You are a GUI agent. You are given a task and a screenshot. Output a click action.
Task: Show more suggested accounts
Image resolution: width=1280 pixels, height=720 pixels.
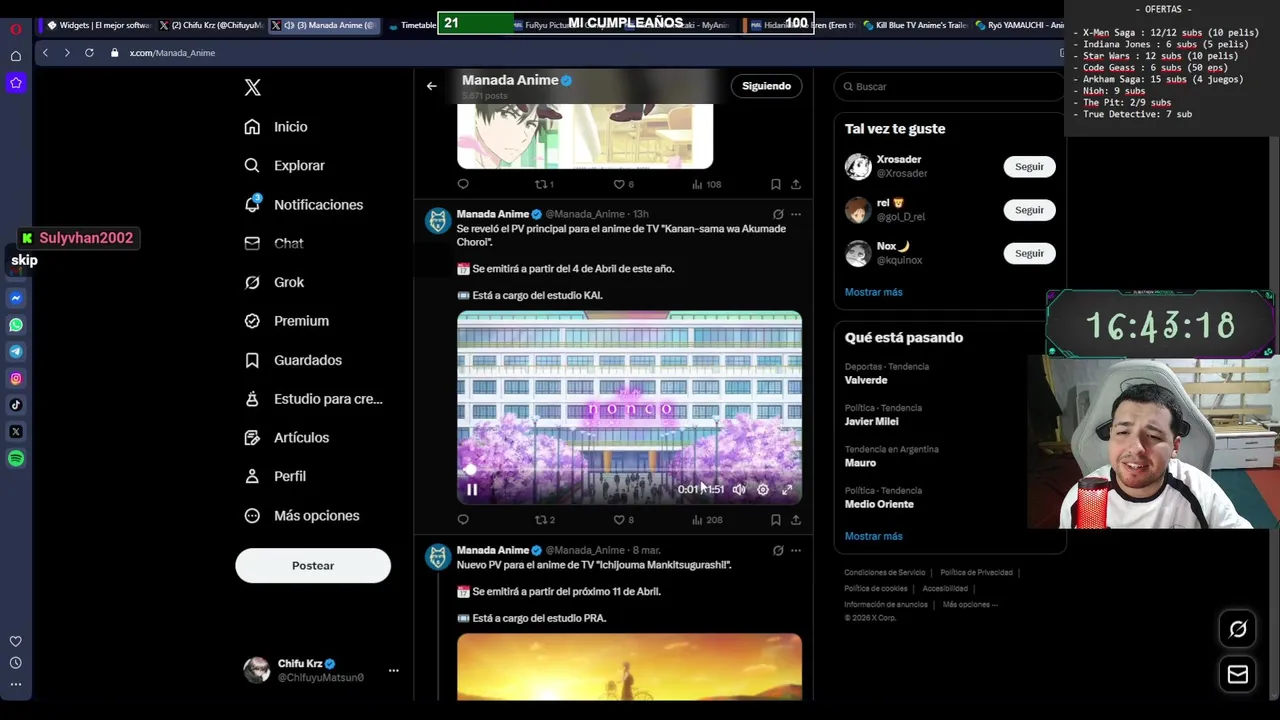pos(873,292)
